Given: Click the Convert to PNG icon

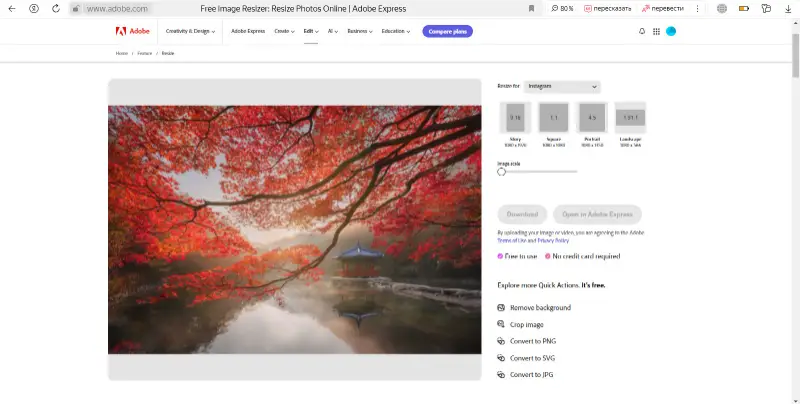Looking at the screenshot, I should [501, 341].
